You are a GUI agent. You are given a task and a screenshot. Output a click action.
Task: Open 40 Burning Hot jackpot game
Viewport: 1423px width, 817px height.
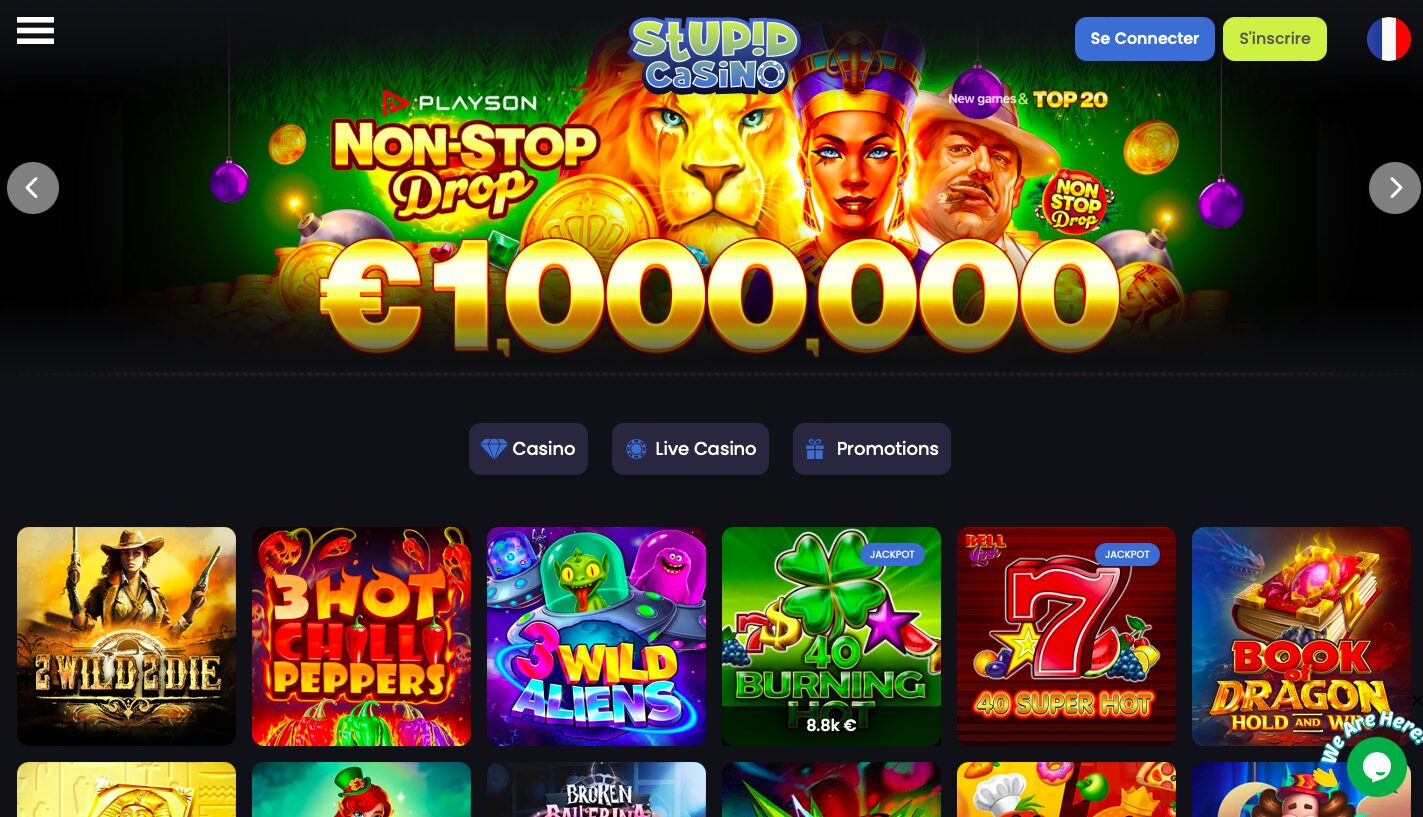[x=831, y=636]
